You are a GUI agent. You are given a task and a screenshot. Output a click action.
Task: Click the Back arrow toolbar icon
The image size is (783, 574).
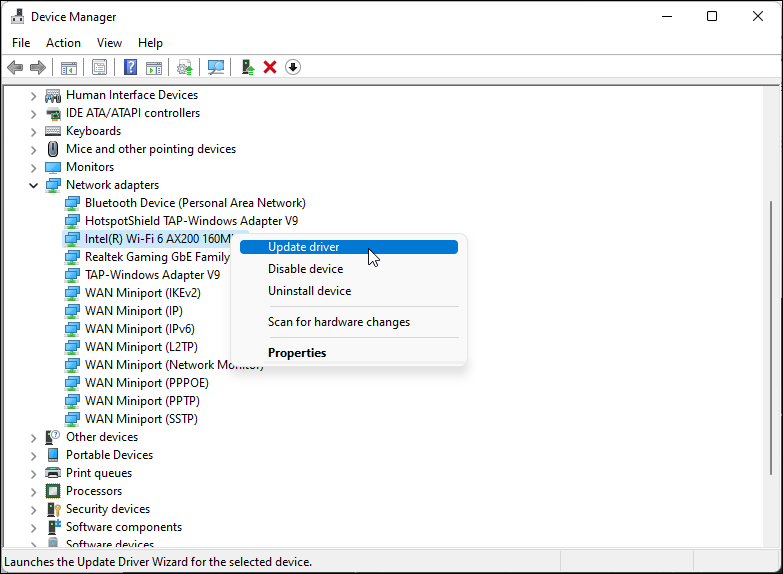[x=15, y=67]
